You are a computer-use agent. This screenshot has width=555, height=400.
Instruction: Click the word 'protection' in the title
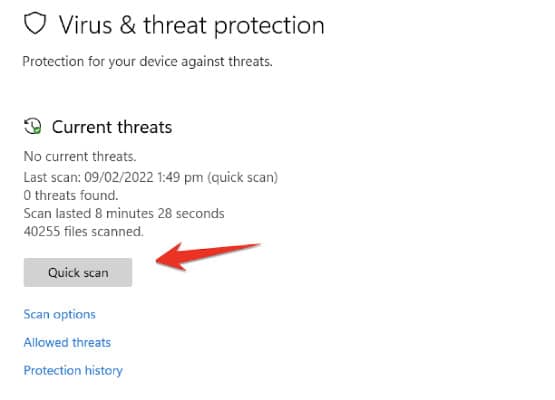tap(269, 26)
